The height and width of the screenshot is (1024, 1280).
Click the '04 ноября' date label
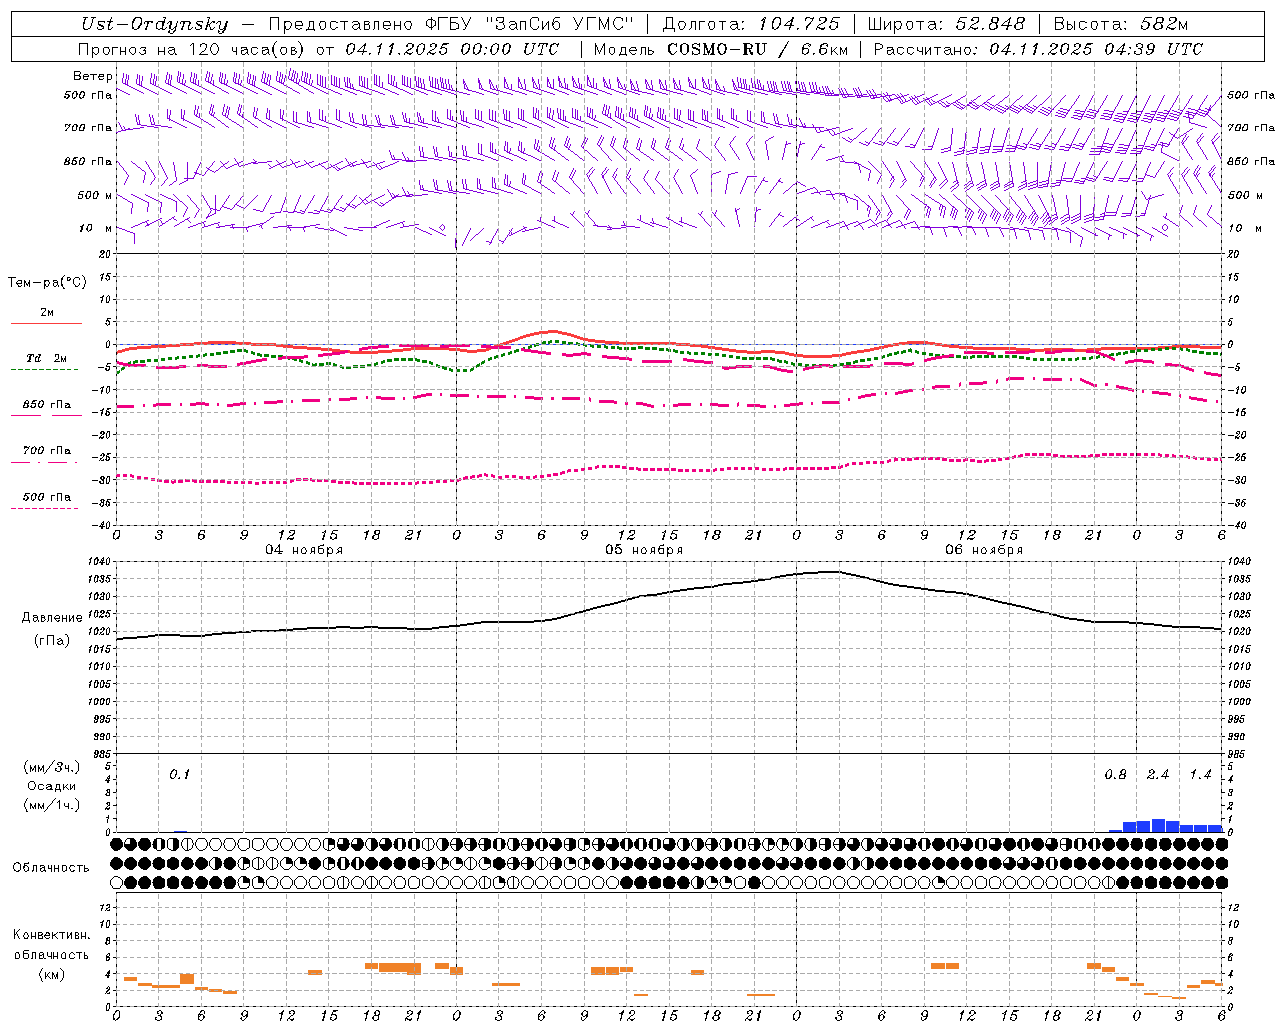click(x=304, y=550)
